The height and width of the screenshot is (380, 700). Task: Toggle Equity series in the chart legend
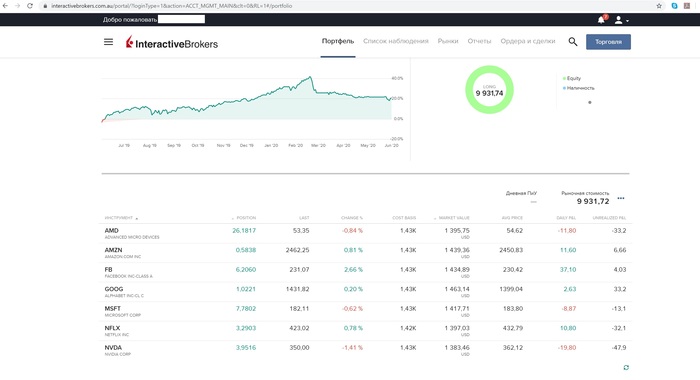point(572,78)
